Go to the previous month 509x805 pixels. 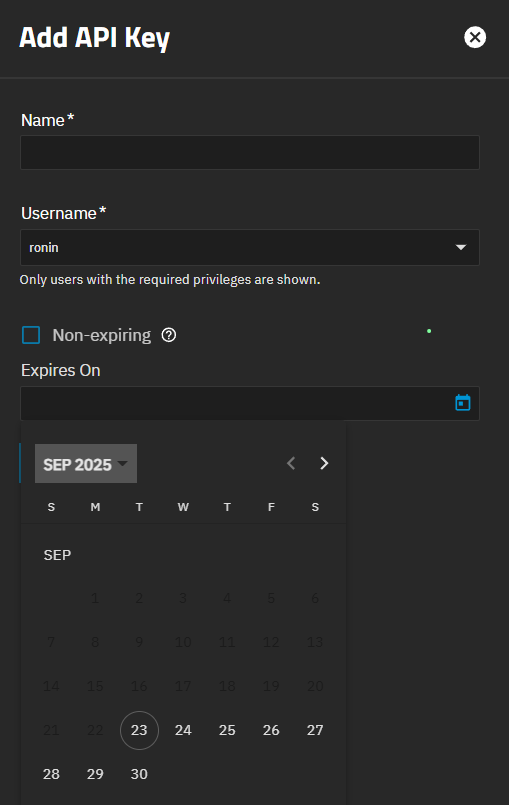pyautogui.click(x=291, y=463)
